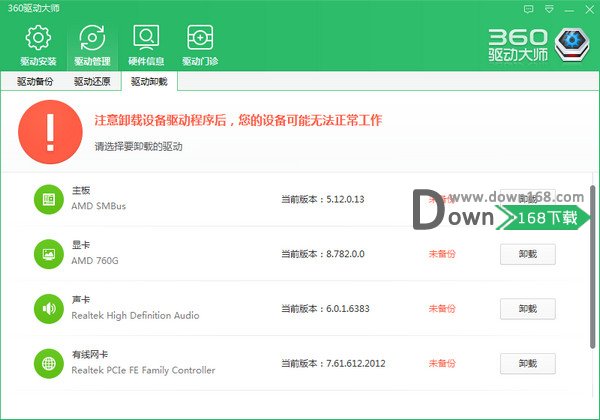Click the 声卡 speaker icon
This screenshot has height=420, width=600.
49,309
